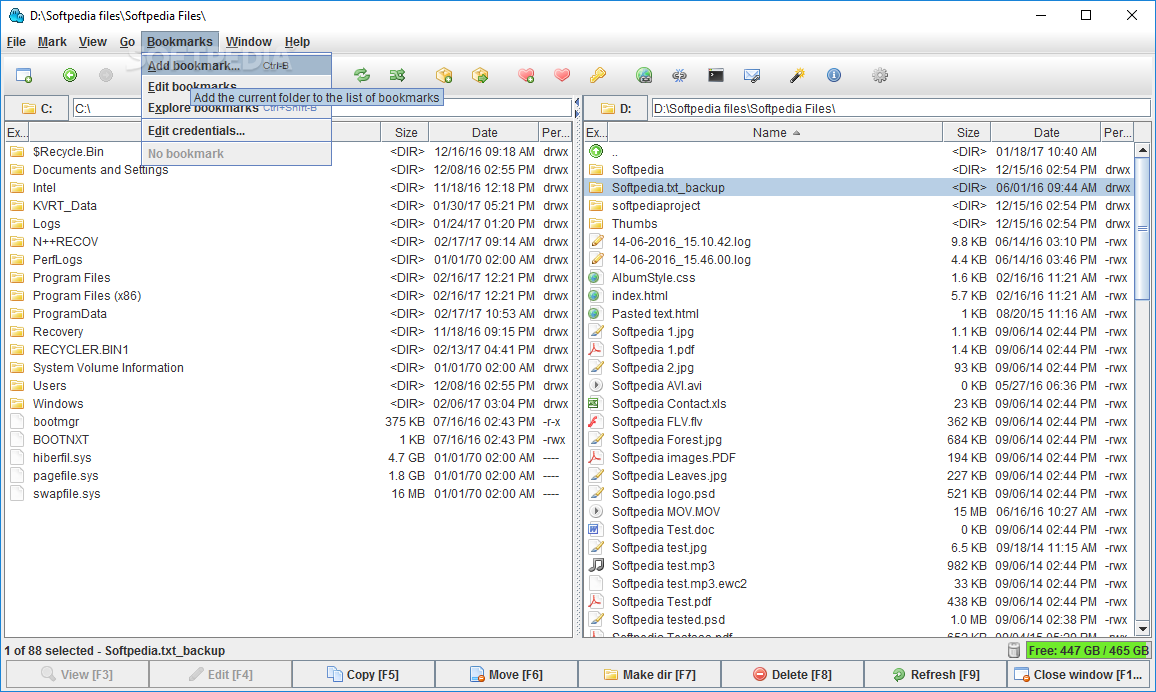Open the File menu

(x=16, y=42)
